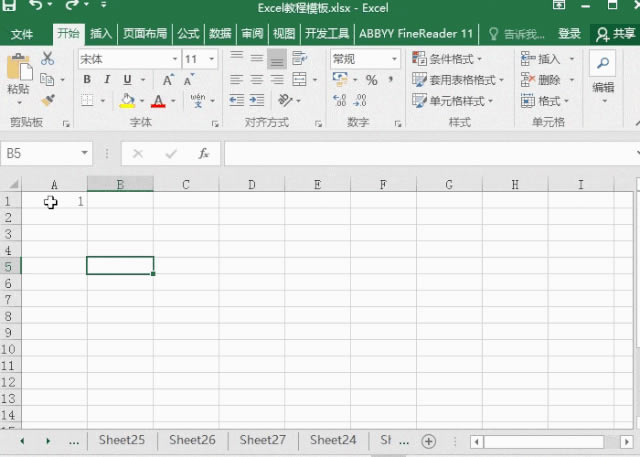Switch to 数据 ribbon tab
Image resolution: width=640 pixels, height=457 pixels.
pyautogui.click(x=220, y=34)
